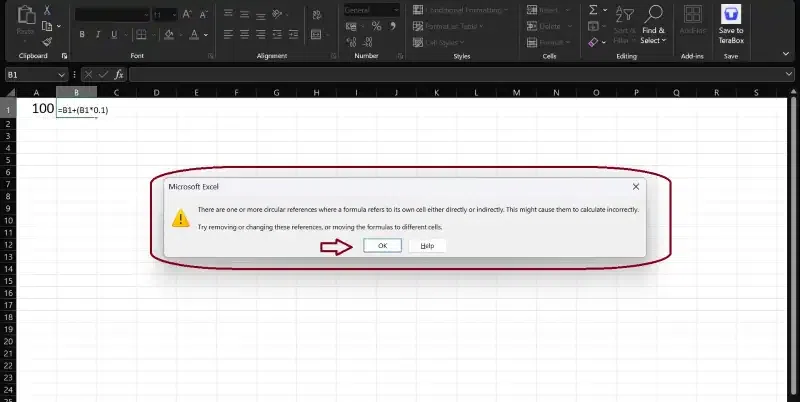
Task: Click the Orientation text-angle icon
Action: tap(277, 14)
